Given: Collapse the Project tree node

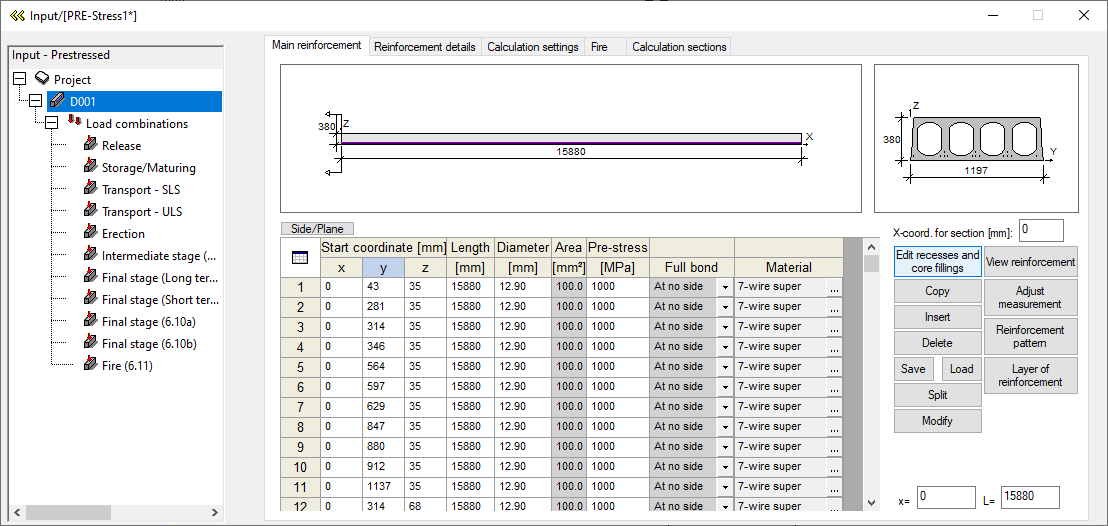Looking at the screenshot, I should [x=20, y=79].
